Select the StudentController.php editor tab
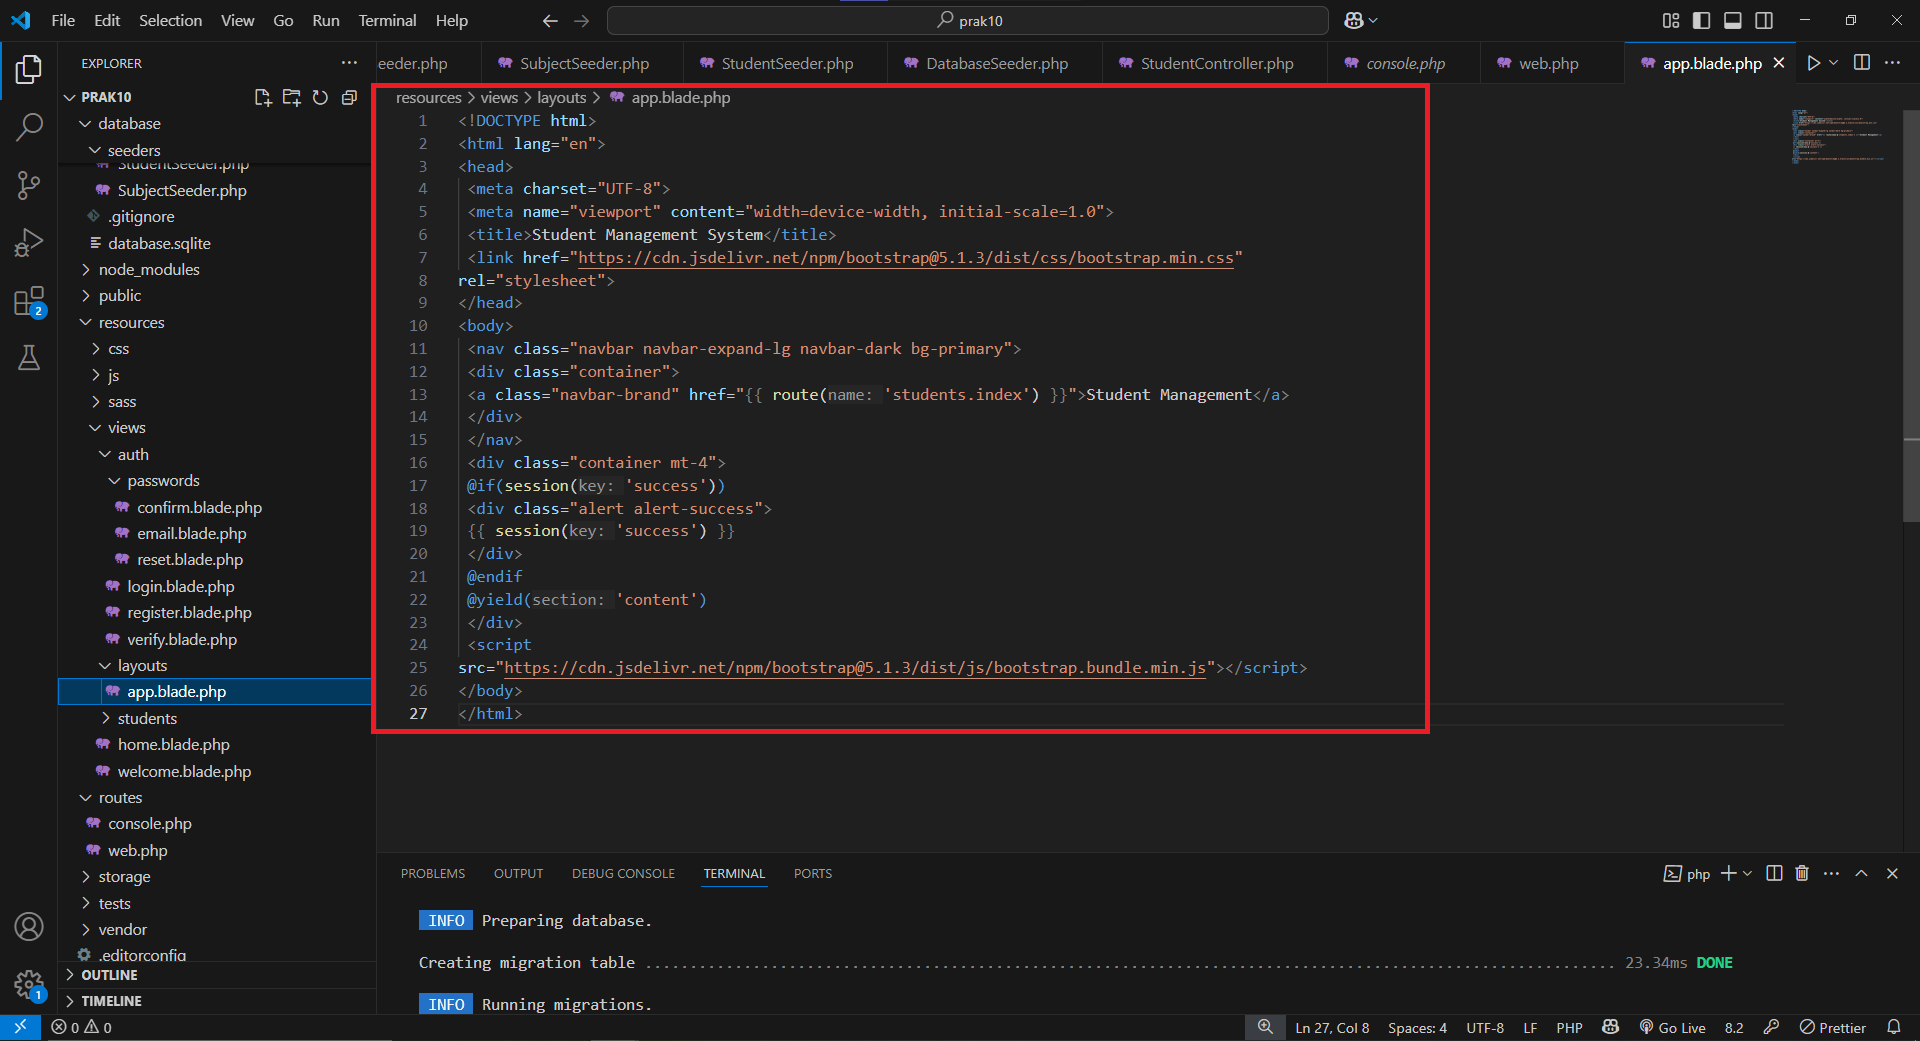 click(1213, 62)
